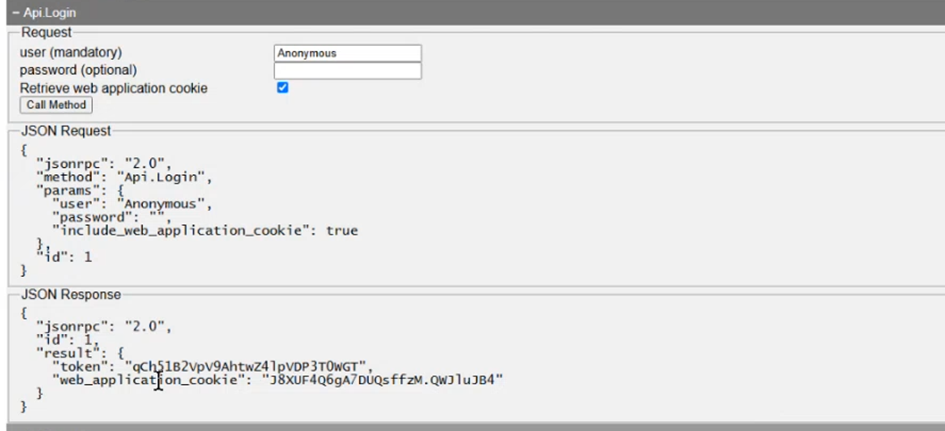Screen dimensions: 945x431
Task: Focus the password (optional) input field
Action: tap(347, 71)
